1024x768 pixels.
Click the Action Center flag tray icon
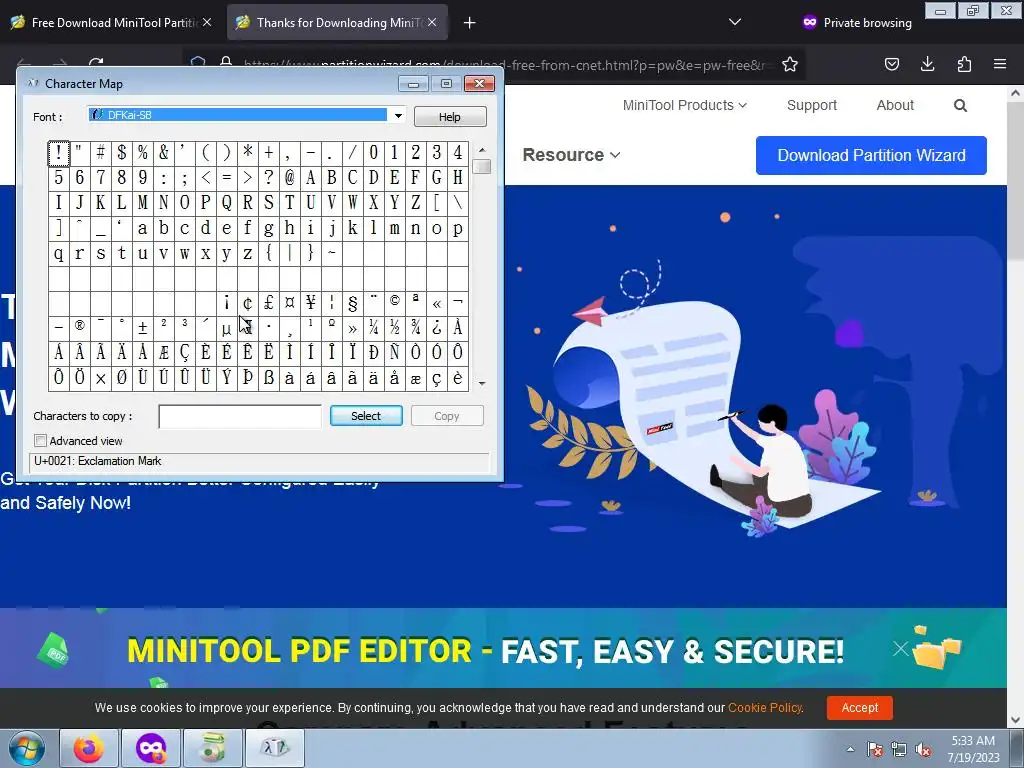point(875,749)
